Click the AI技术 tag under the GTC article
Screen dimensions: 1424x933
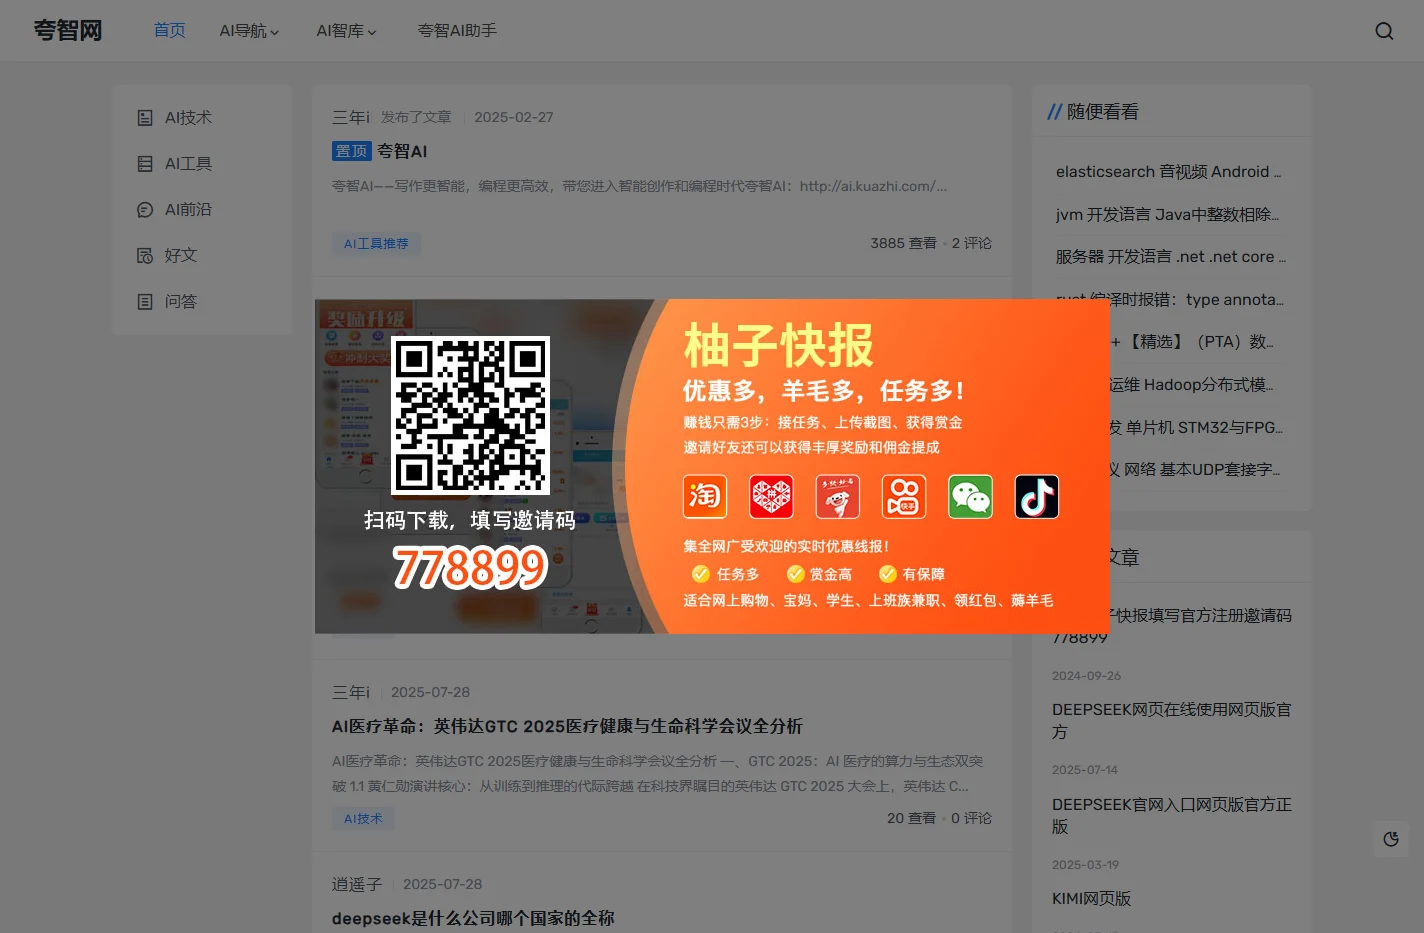(363, 818)
